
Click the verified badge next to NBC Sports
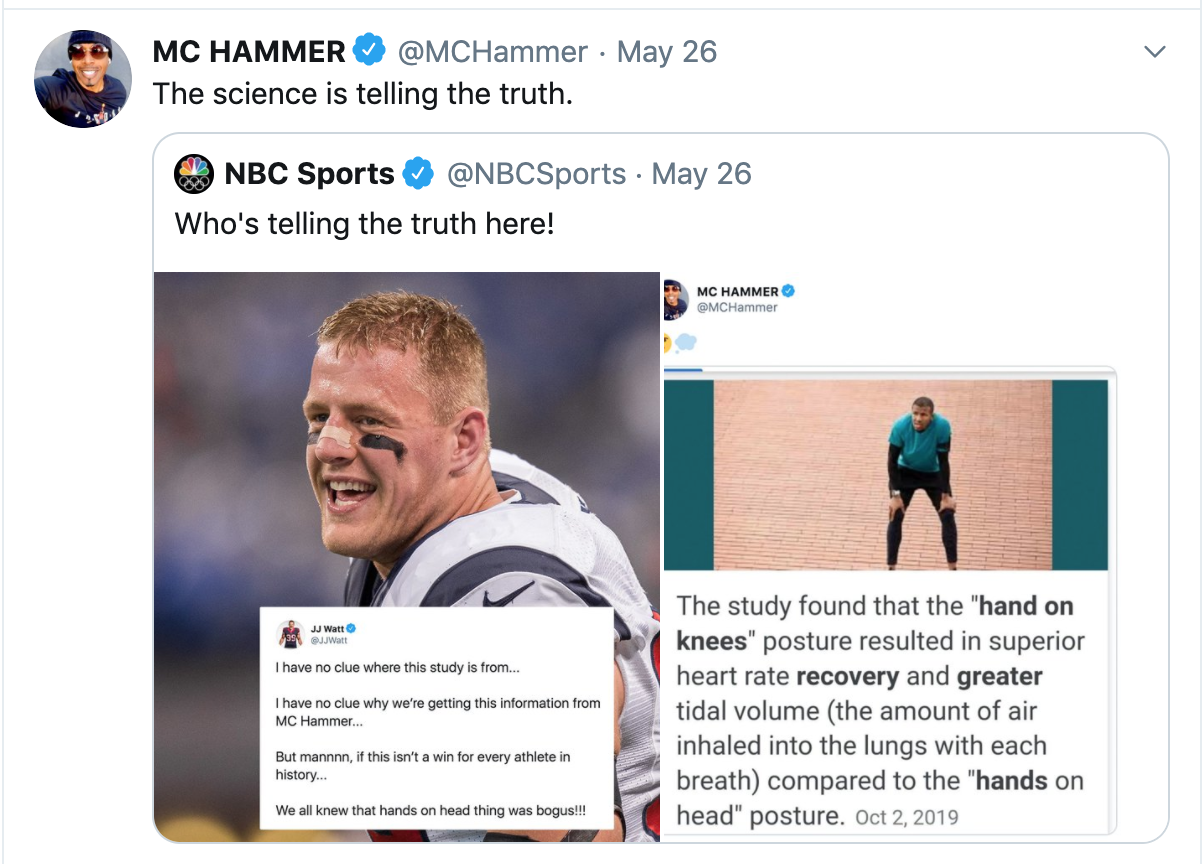[x=418, y=174]
